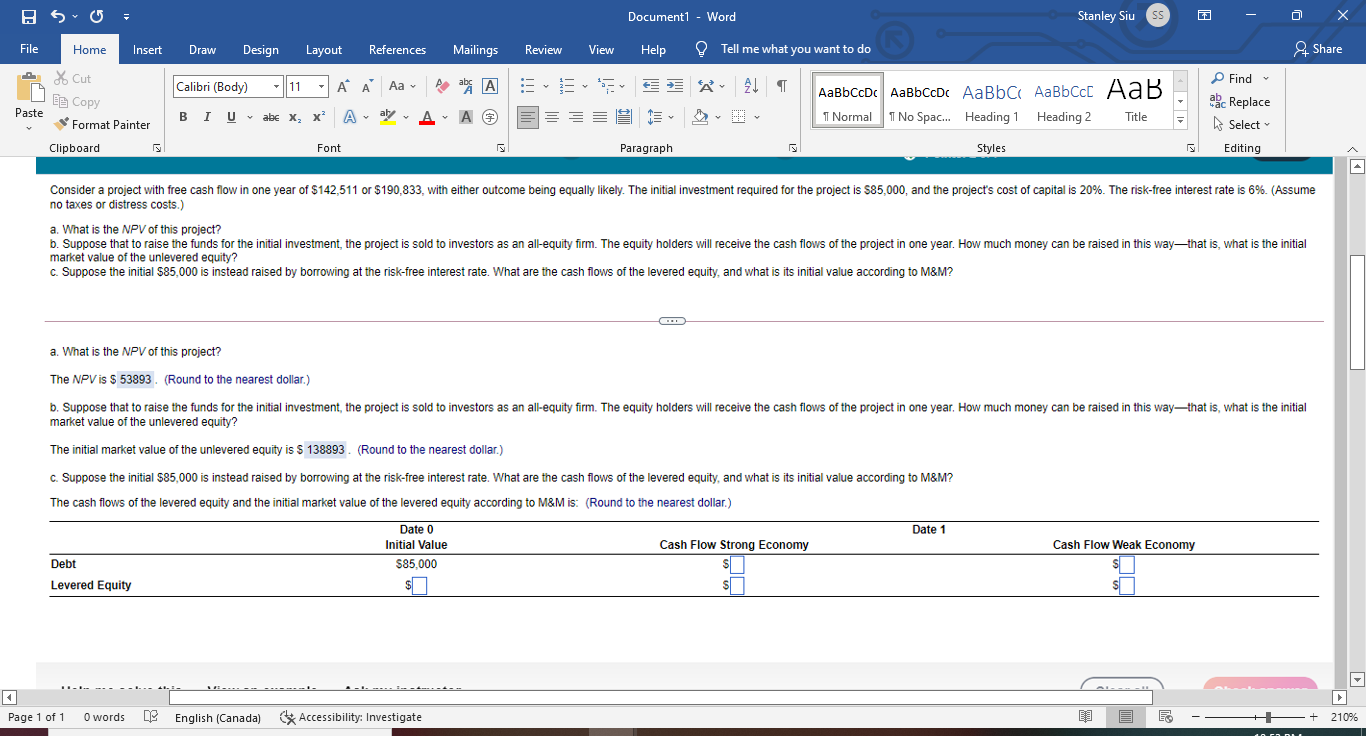The width and height of the screenshot is (1366, 736).
Task: Switch to Read Mode via status bar icon
Action: pyautogui.click(x=1085, y=716)
